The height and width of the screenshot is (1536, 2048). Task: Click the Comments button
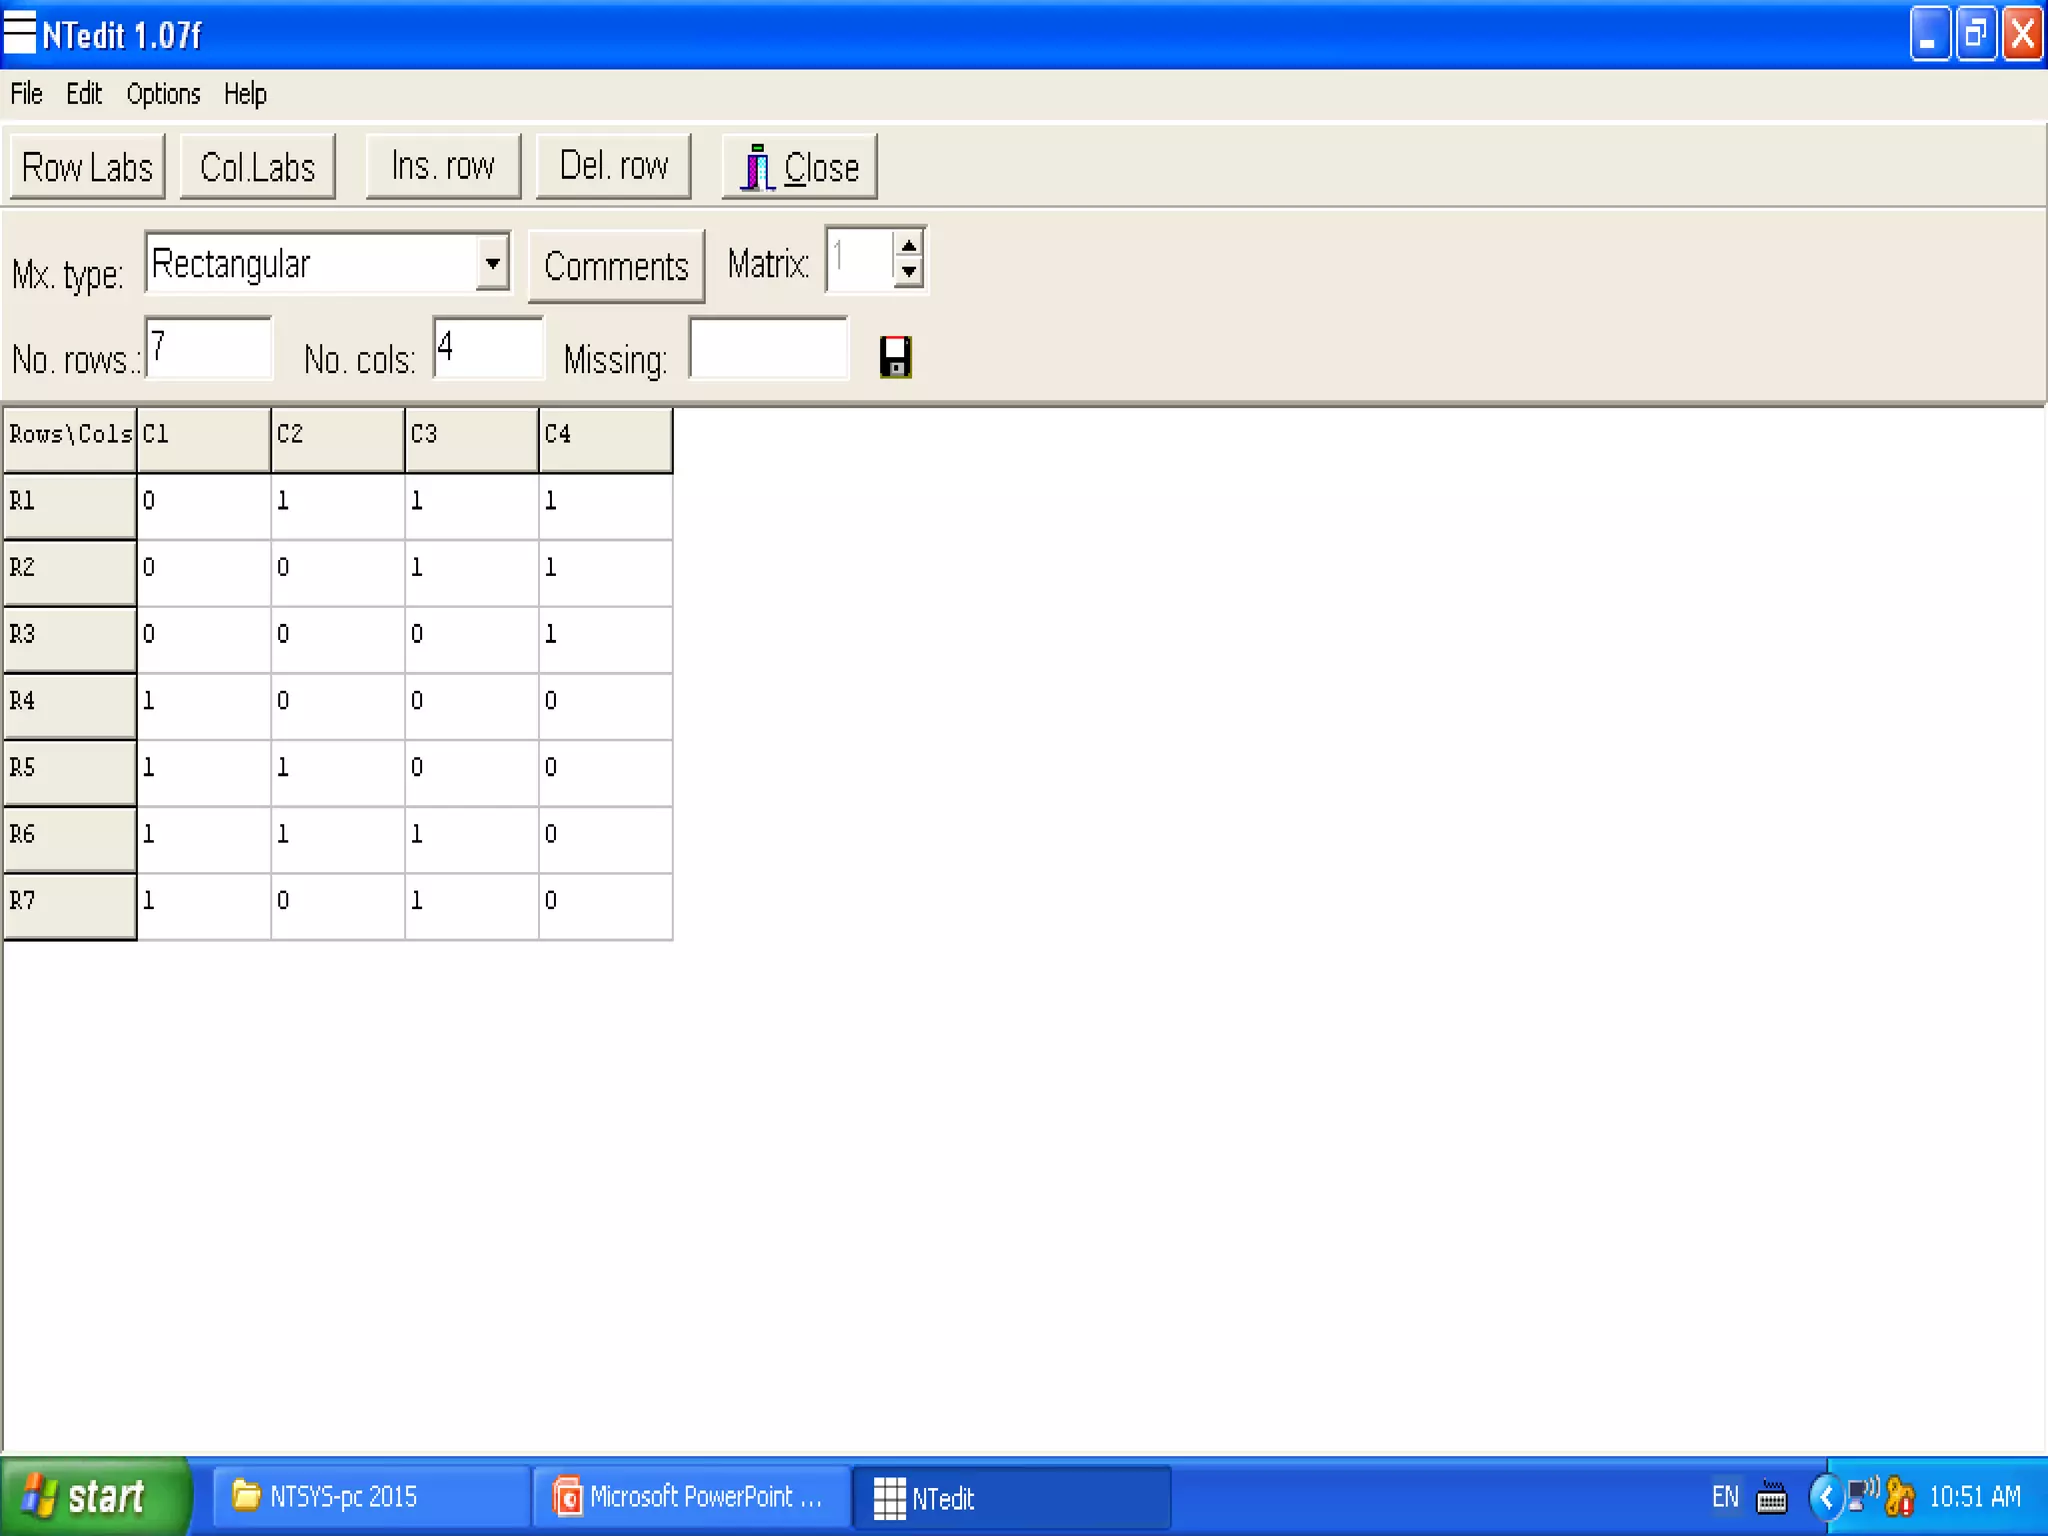[616, 267]
